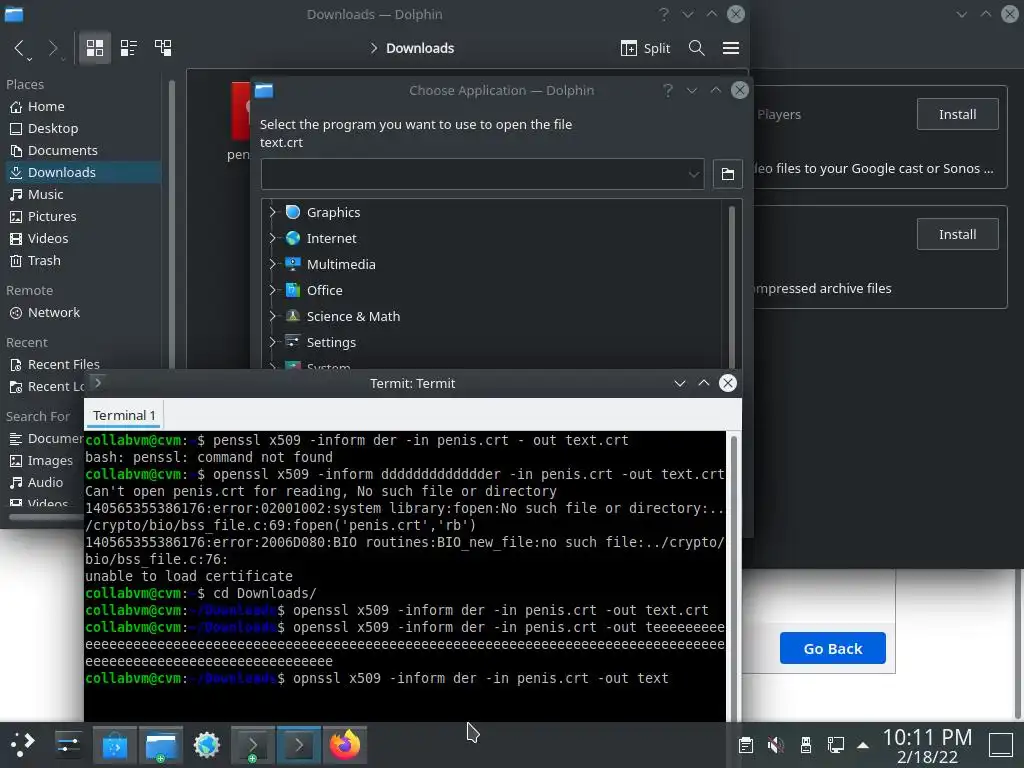Viewport: 1024px width, 768px height.
Task: Click application list scrollbar in dialog
Action: coord(731,286)
